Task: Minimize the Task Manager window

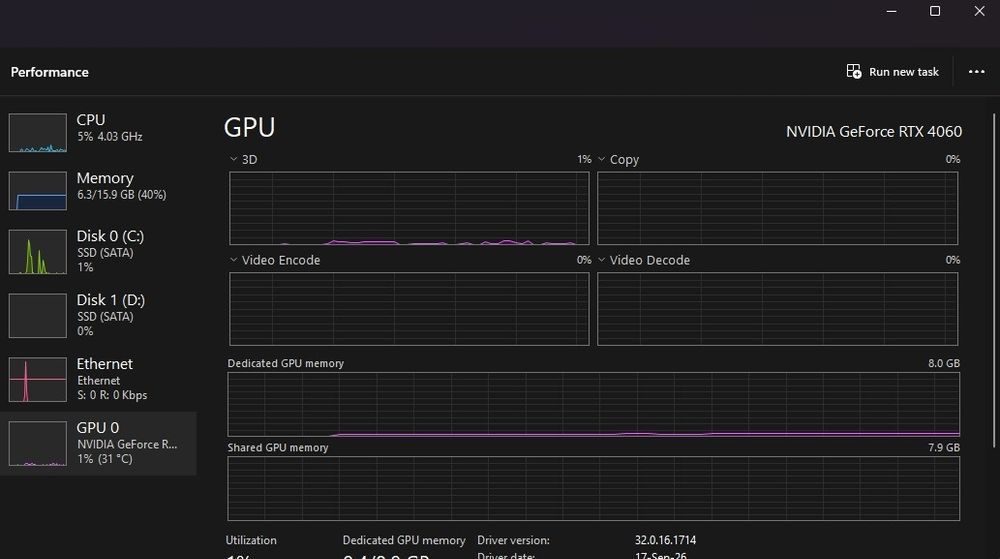Action: pos(892,11)
